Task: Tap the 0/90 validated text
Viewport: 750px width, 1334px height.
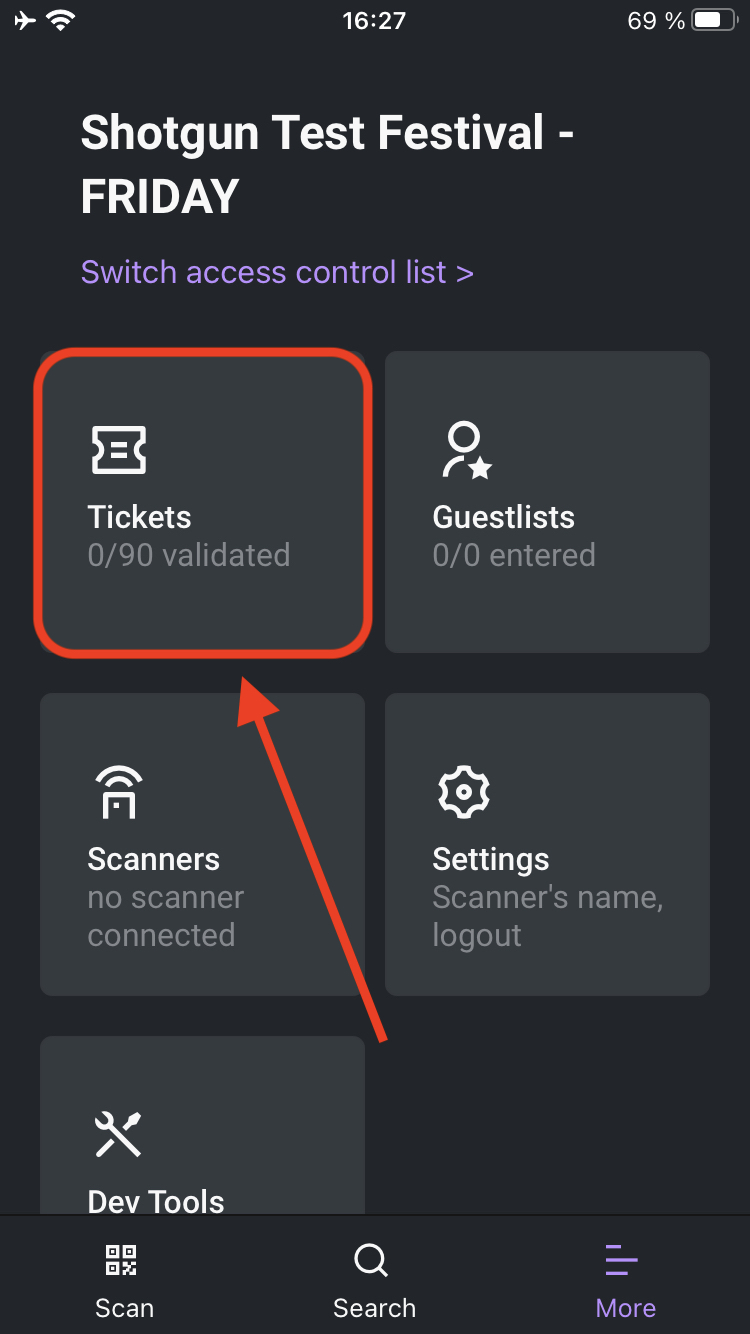Action: pos(189,555)
